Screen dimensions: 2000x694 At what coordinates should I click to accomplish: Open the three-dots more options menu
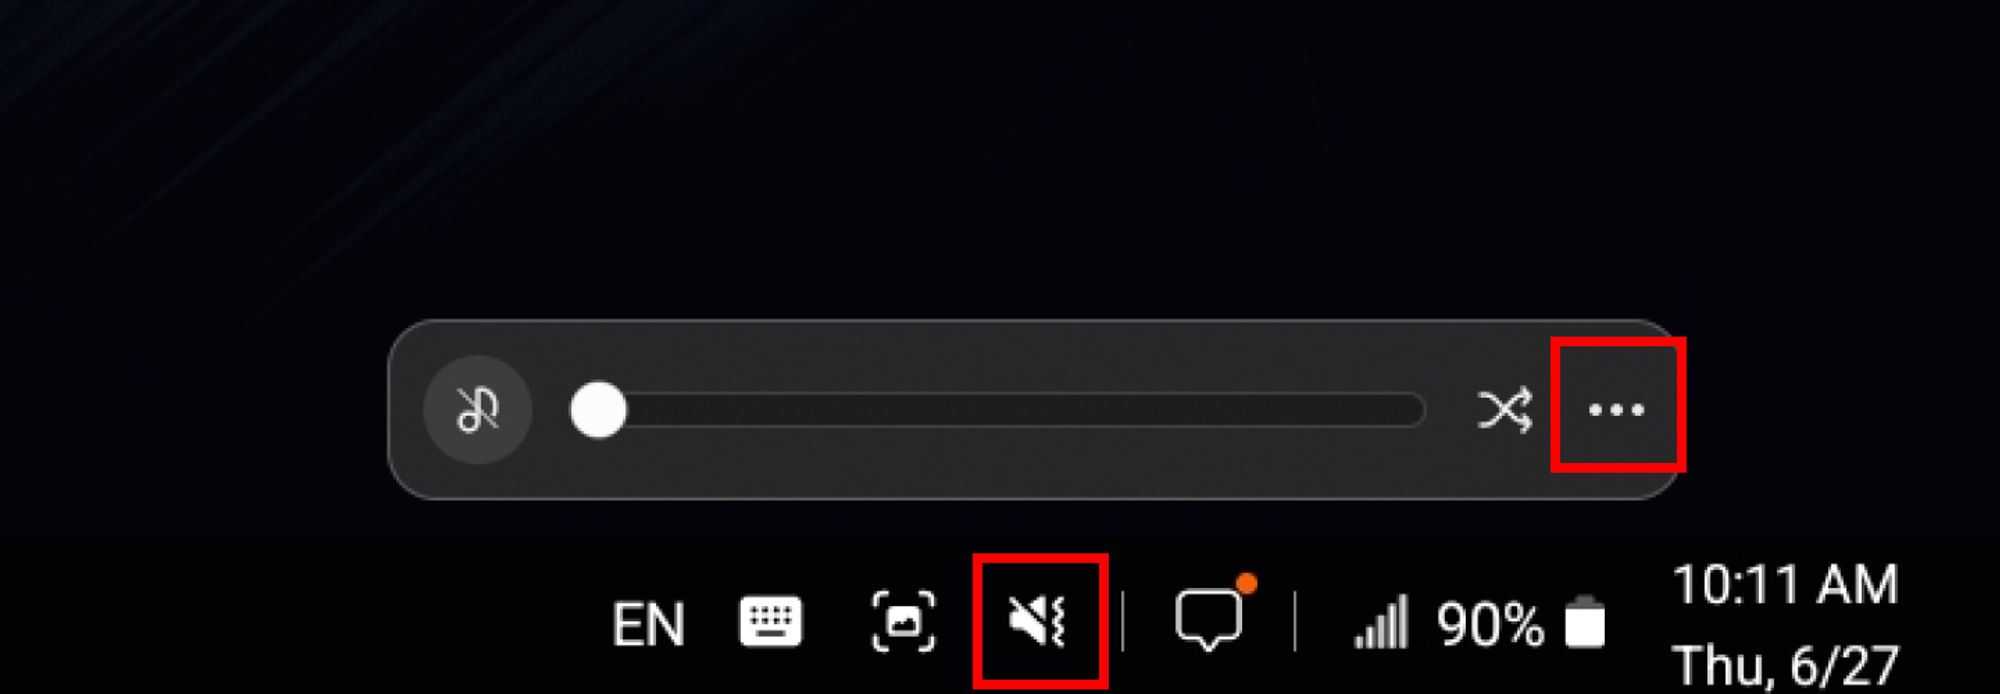[1617, 409]
